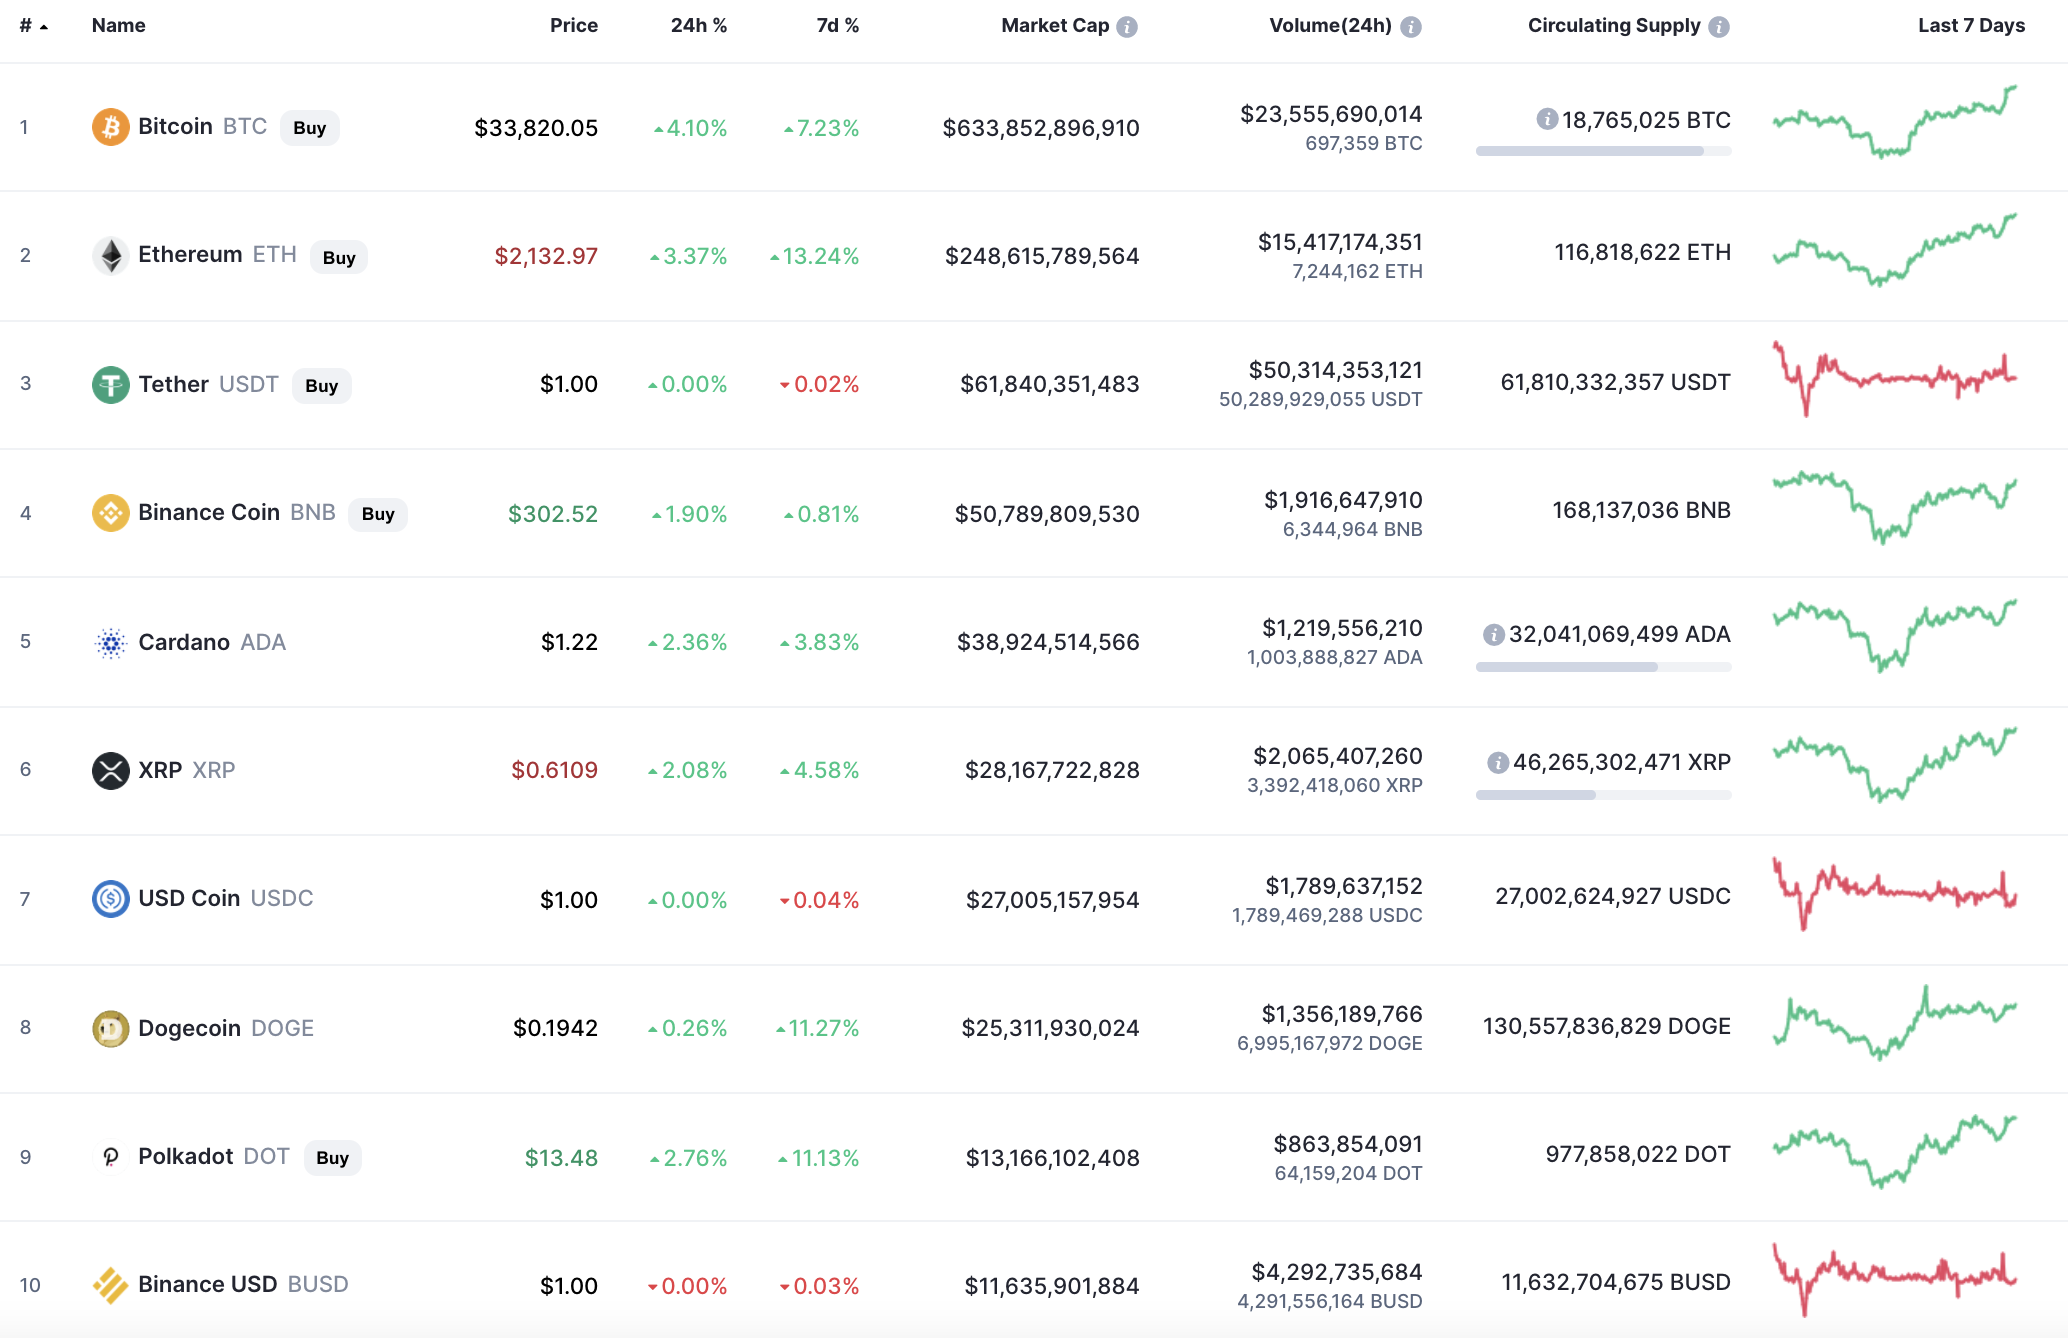Screen dimensions: 2068x1338
Task: Click the Bitcoin coin logo
Action: click(111, 127)
